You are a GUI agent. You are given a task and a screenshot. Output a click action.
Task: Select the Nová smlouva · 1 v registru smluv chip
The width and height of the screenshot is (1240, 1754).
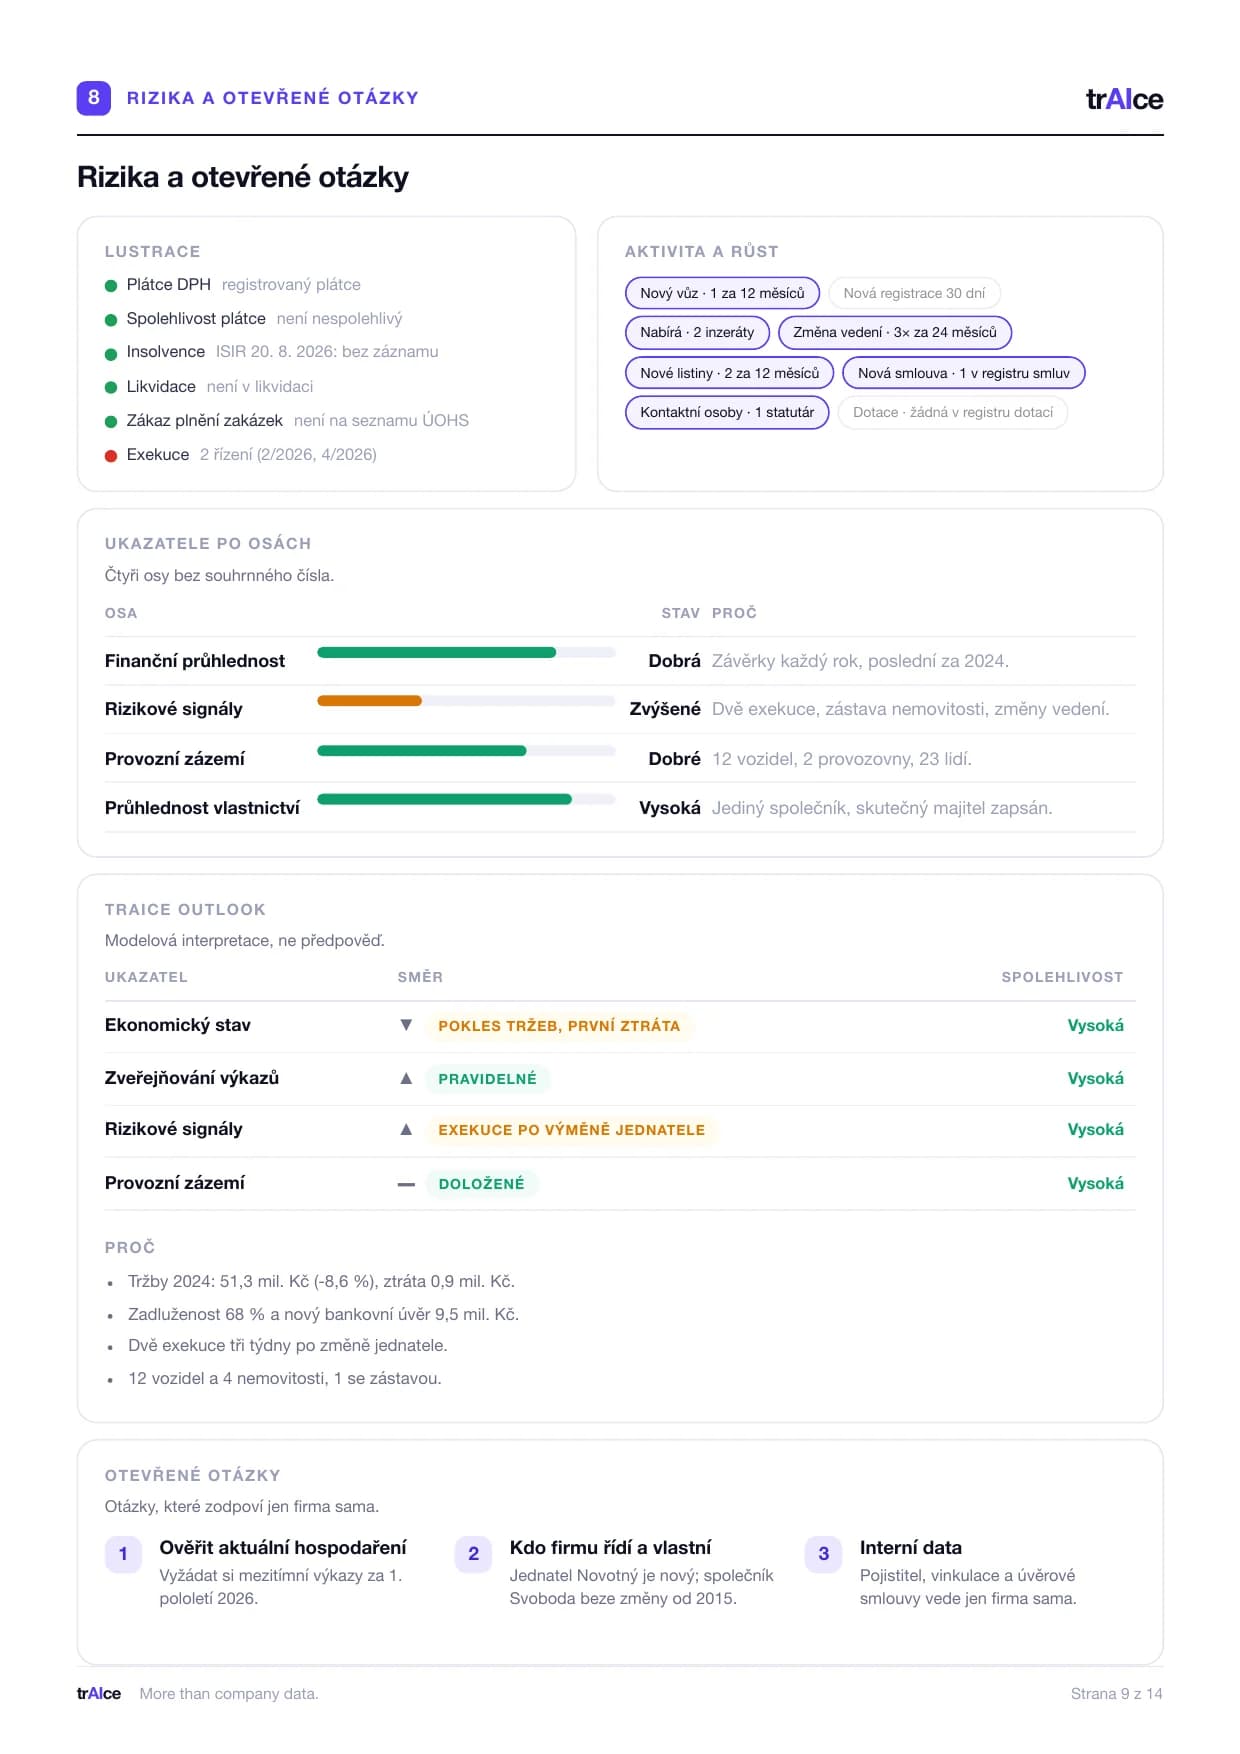pos(964,373)
